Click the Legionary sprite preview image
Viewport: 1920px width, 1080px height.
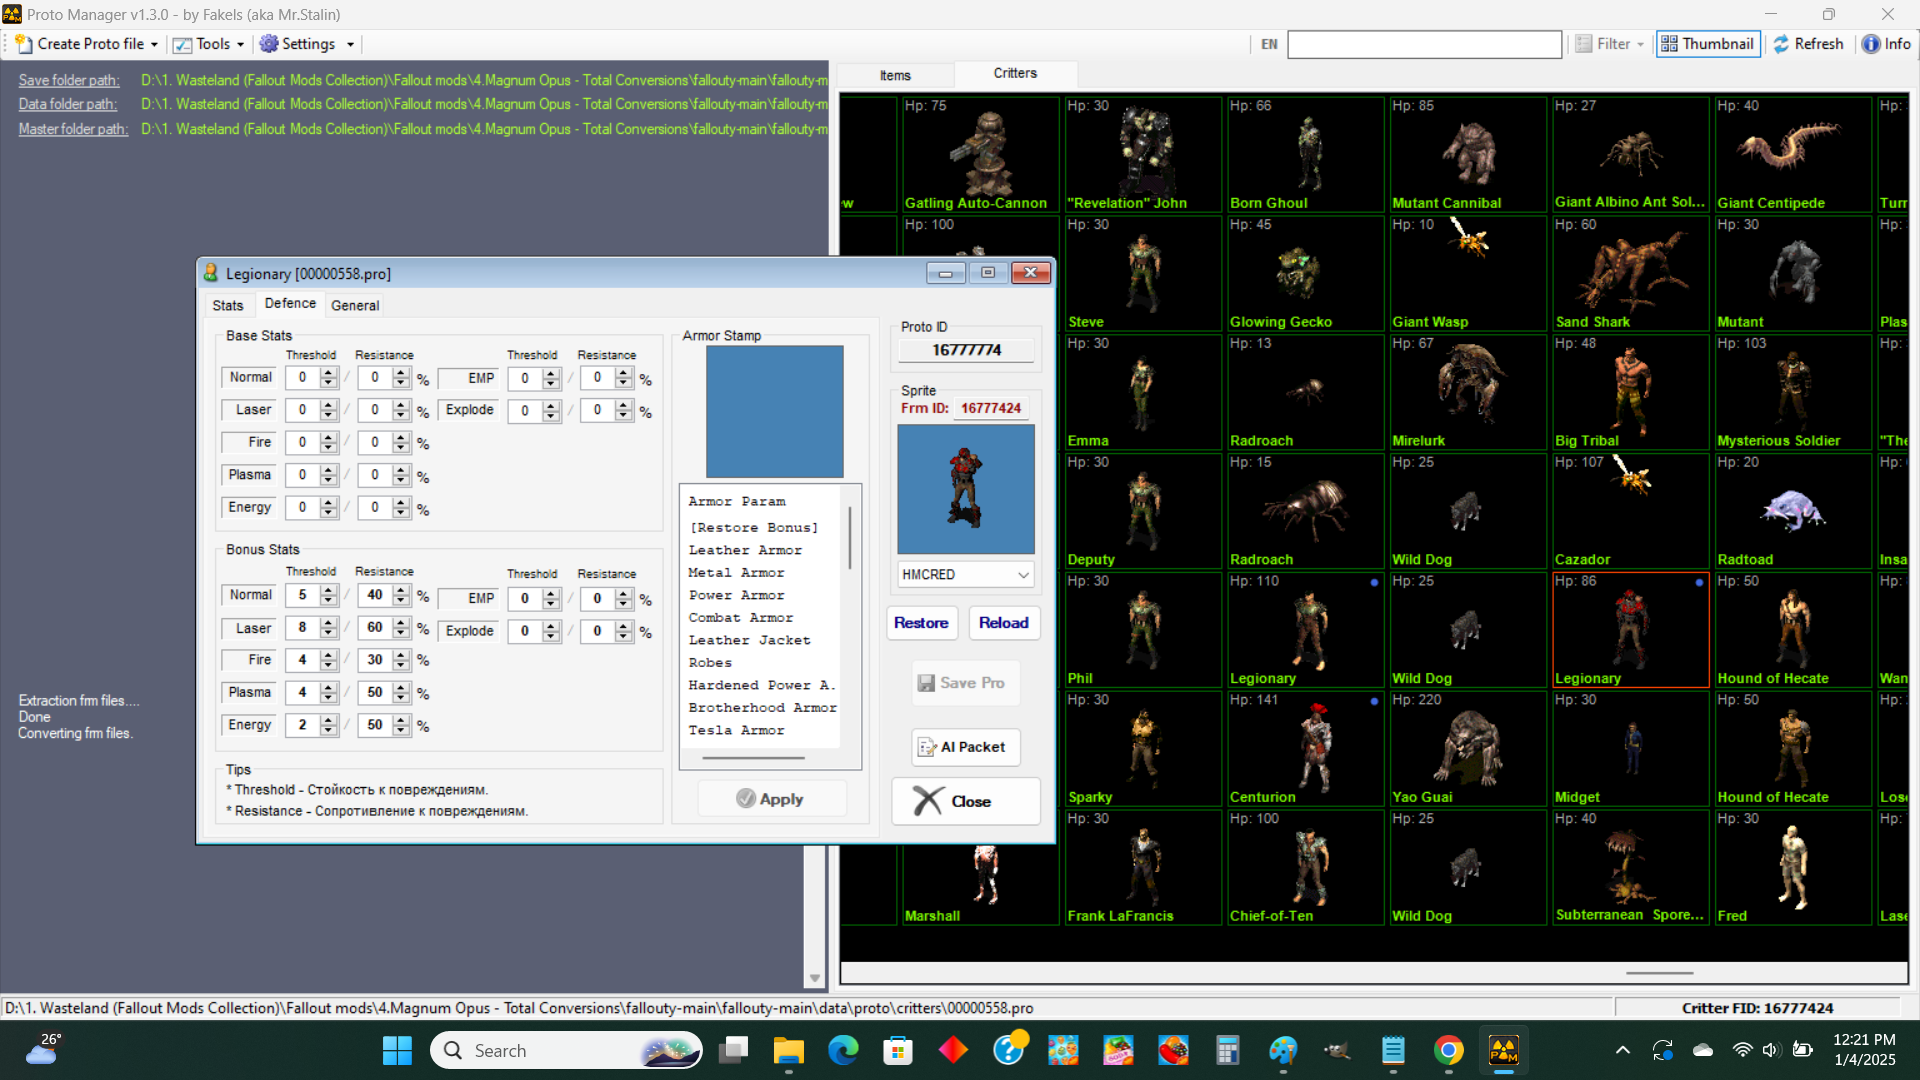pos(966,489)
